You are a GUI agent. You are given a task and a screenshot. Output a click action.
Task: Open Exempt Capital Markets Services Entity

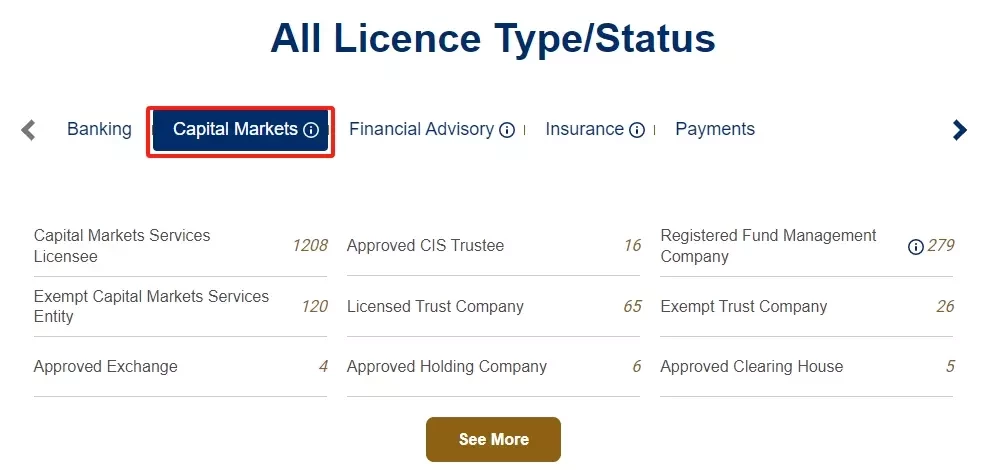point(181,306)
